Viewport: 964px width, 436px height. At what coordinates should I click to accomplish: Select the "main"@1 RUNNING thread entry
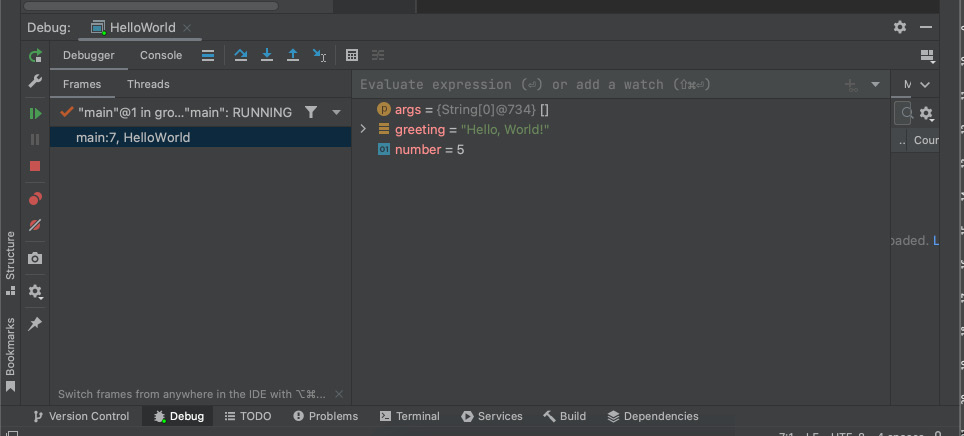176,113
